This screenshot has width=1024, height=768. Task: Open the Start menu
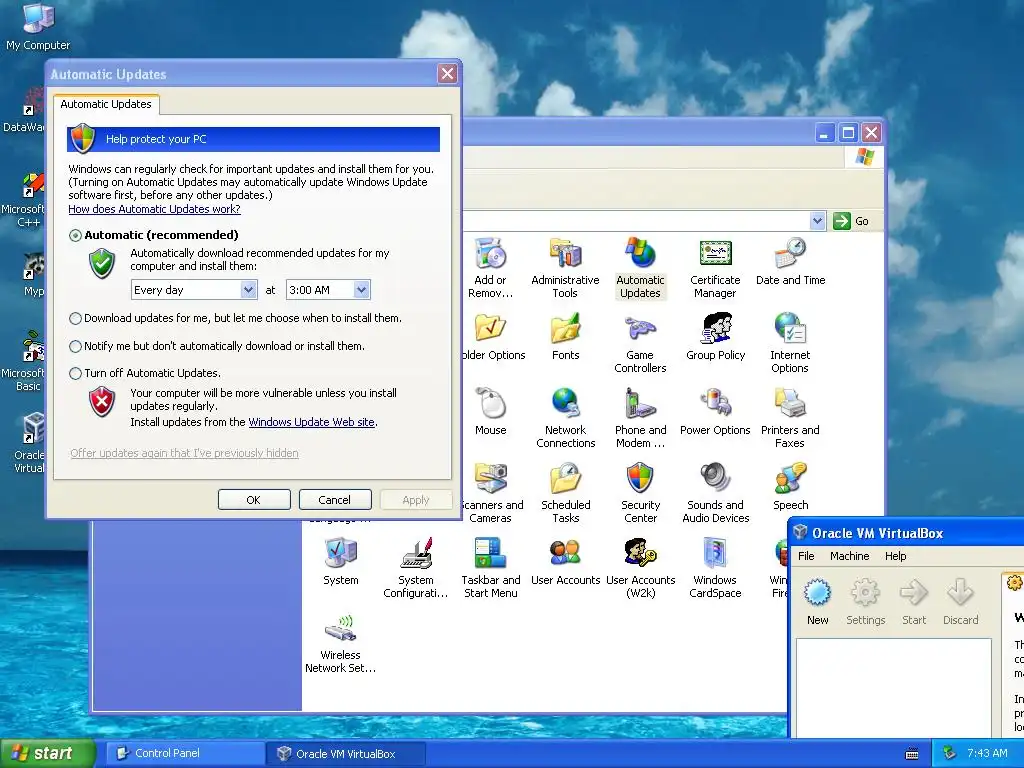(x=47, y=753)
